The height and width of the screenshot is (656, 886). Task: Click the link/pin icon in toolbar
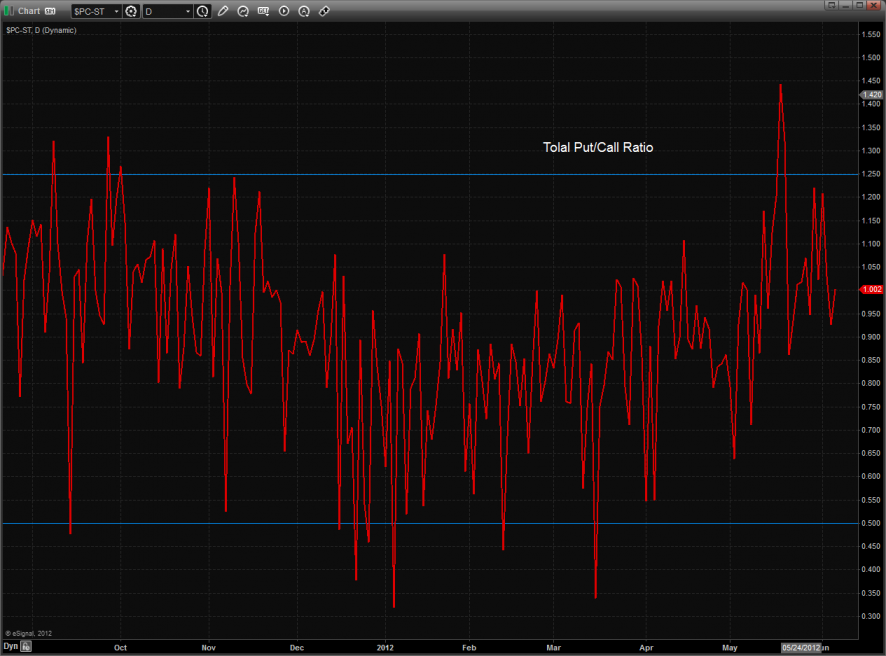pos(324,11)
